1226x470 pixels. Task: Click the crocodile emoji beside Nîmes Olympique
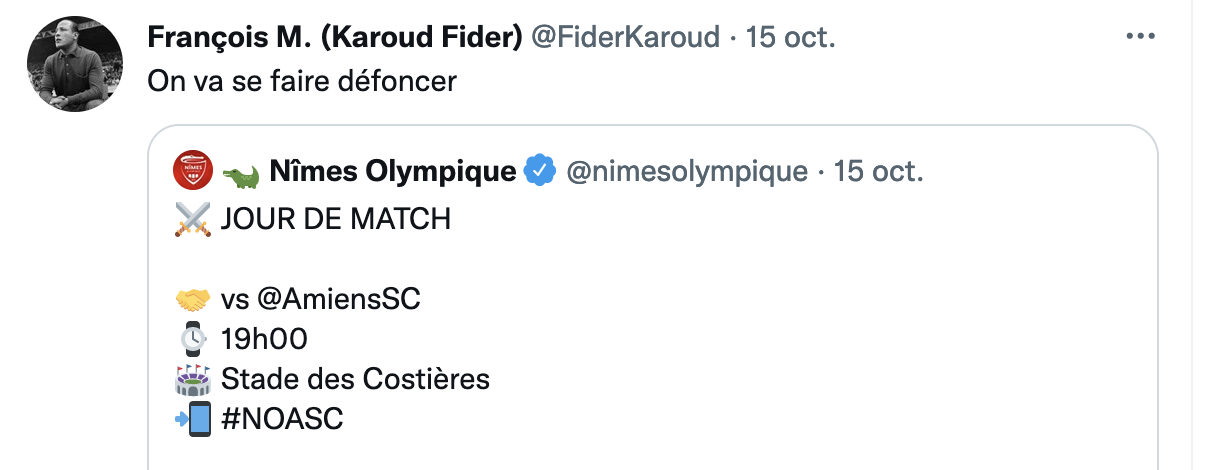coord(240,174)
